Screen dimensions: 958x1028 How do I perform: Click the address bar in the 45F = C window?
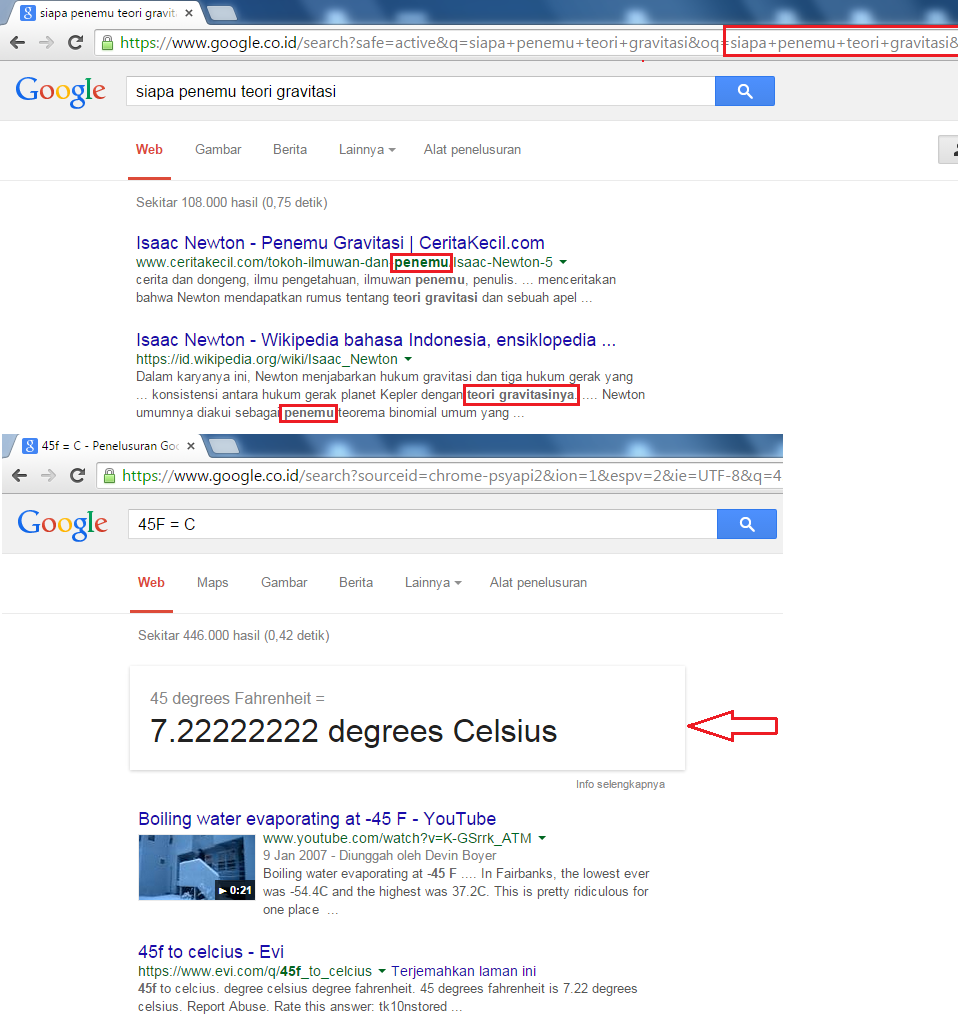click(x=439, y=476)
